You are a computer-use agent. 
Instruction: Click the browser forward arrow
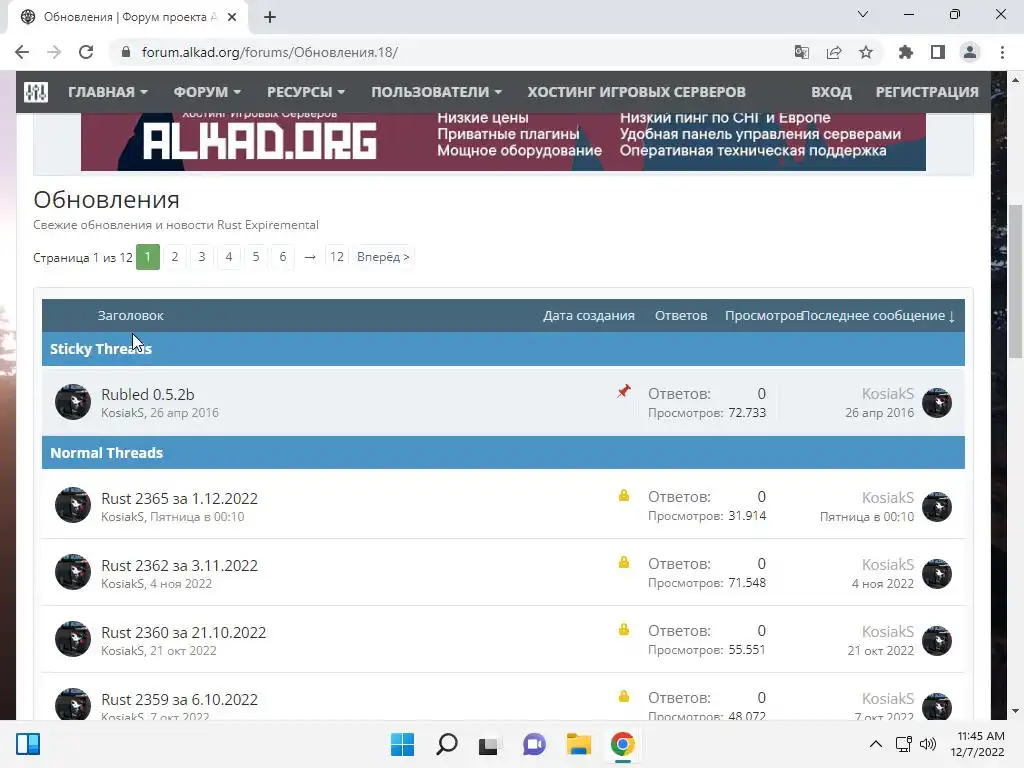pyautogui.click(x=54, y=52)
